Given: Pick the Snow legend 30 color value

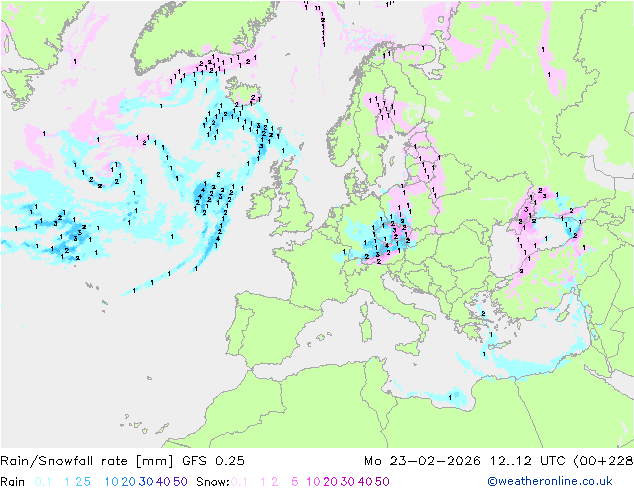Looking at the screenshot, I should pos(348,482).
